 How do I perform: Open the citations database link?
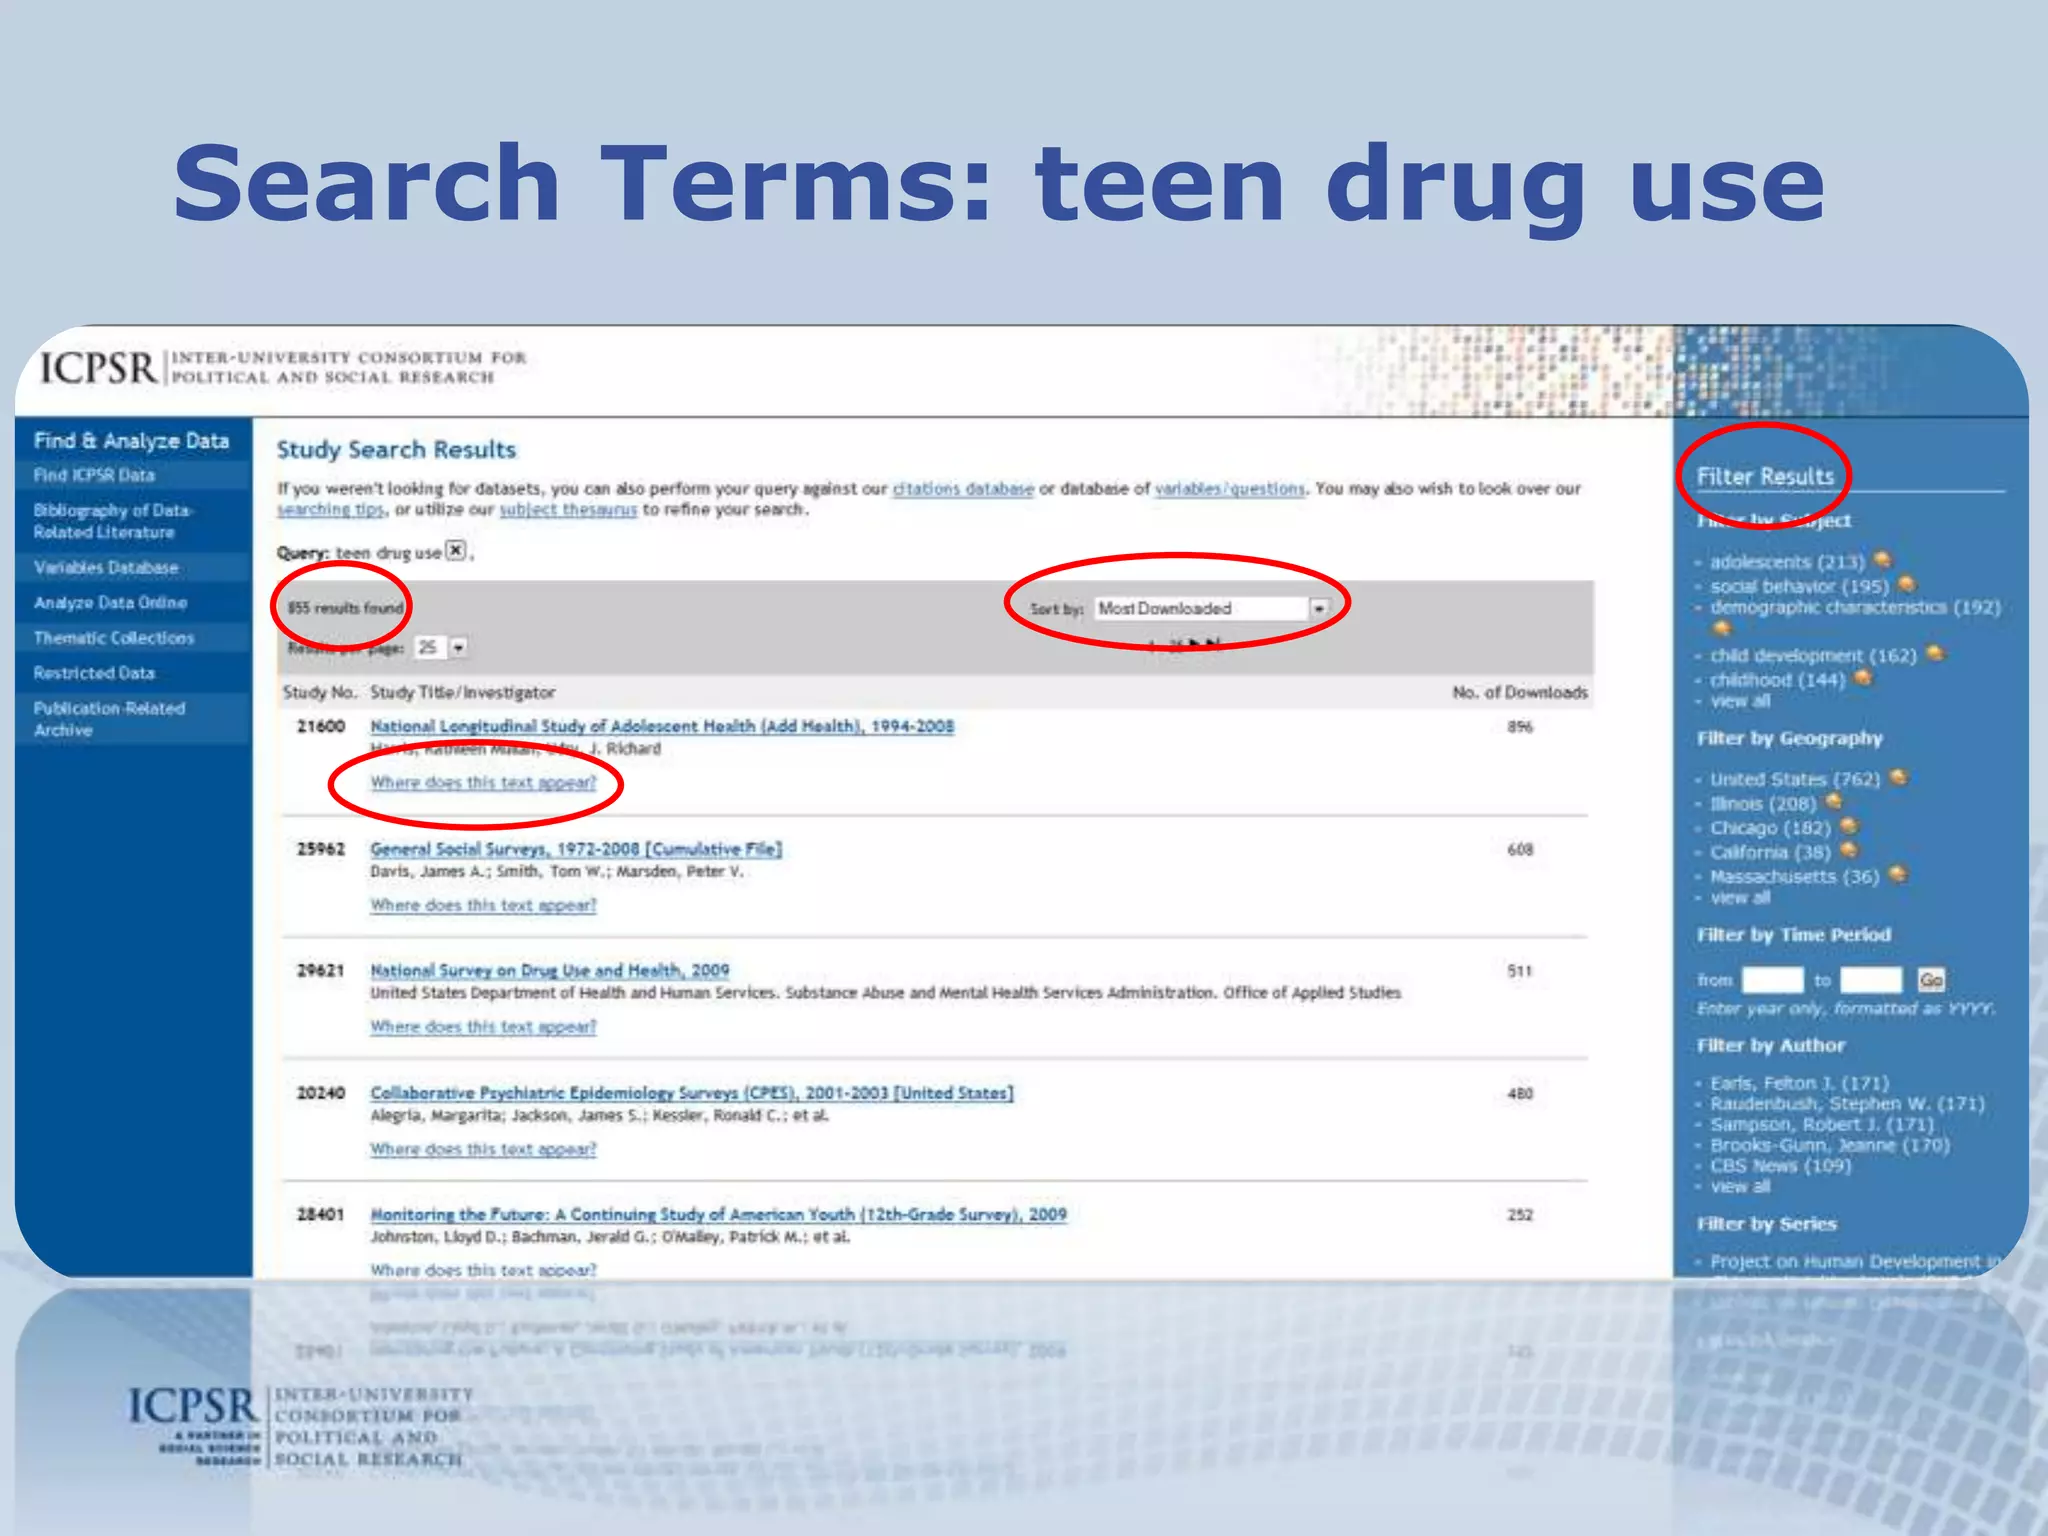[963, 488]
